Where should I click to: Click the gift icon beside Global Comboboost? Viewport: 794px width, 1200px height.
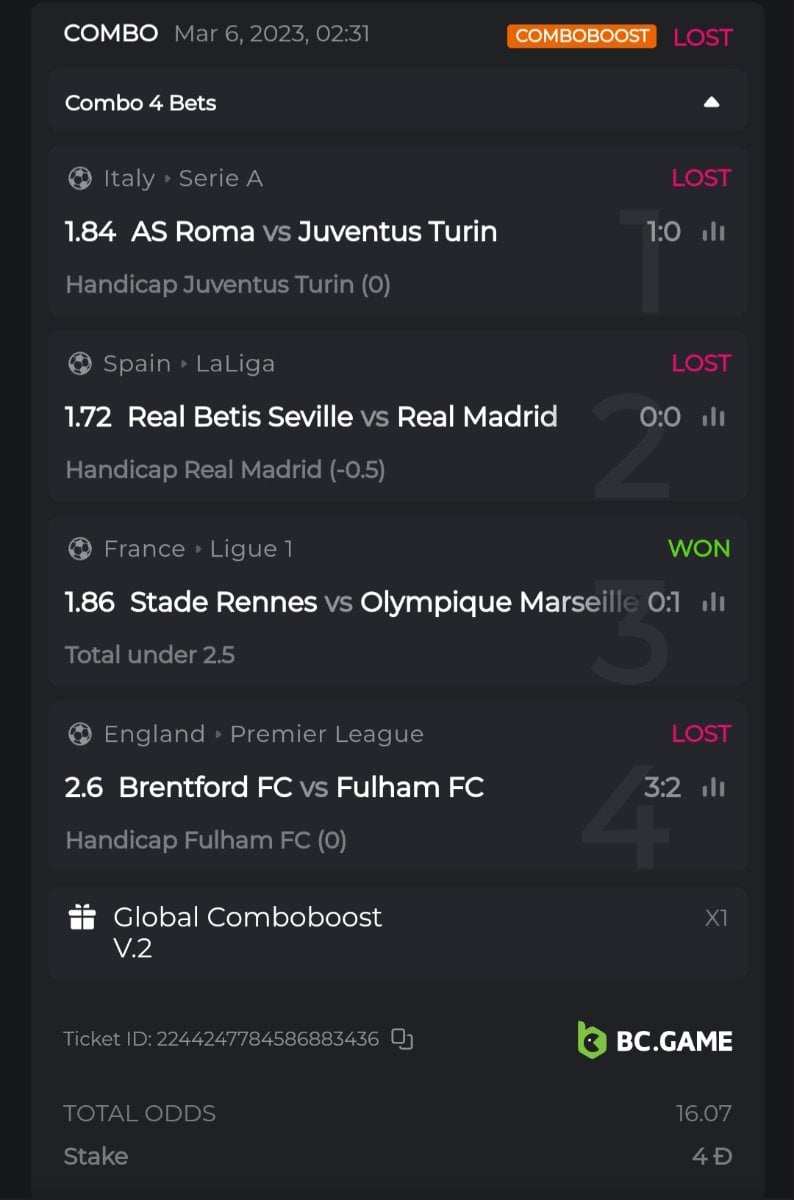pyautogui.click(x=82, y=917)
